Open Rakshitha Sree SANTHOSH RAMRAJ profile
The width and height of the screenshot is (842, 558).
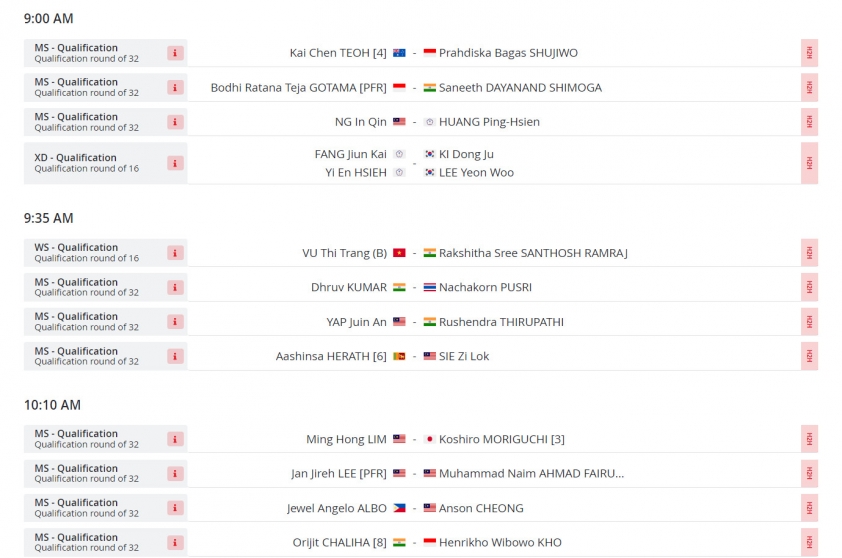[x=533, y=253]
